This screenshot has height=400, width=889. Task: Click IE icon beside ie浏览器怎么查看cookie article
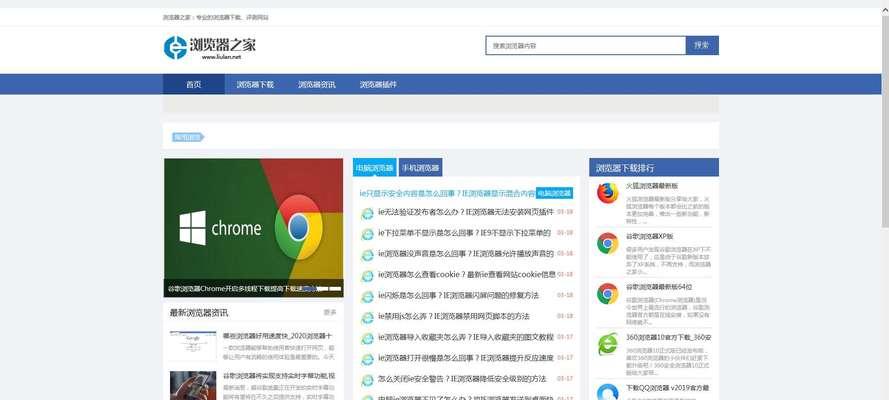point(367,276)
